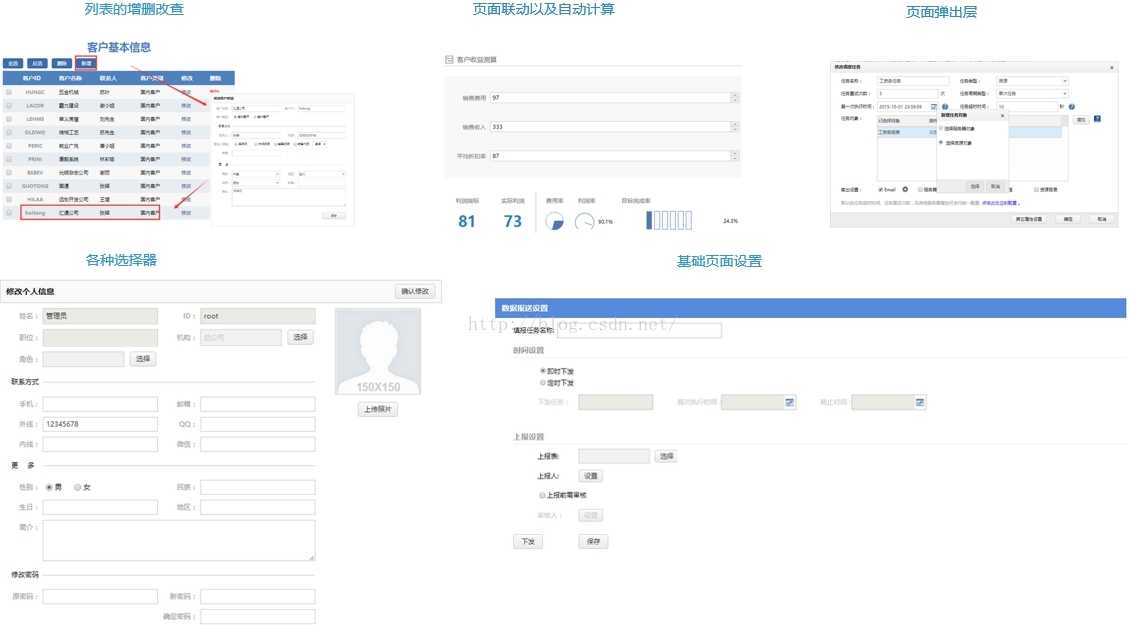
Task: Check the 上报前需审核 checkbox
Action: 542,495
